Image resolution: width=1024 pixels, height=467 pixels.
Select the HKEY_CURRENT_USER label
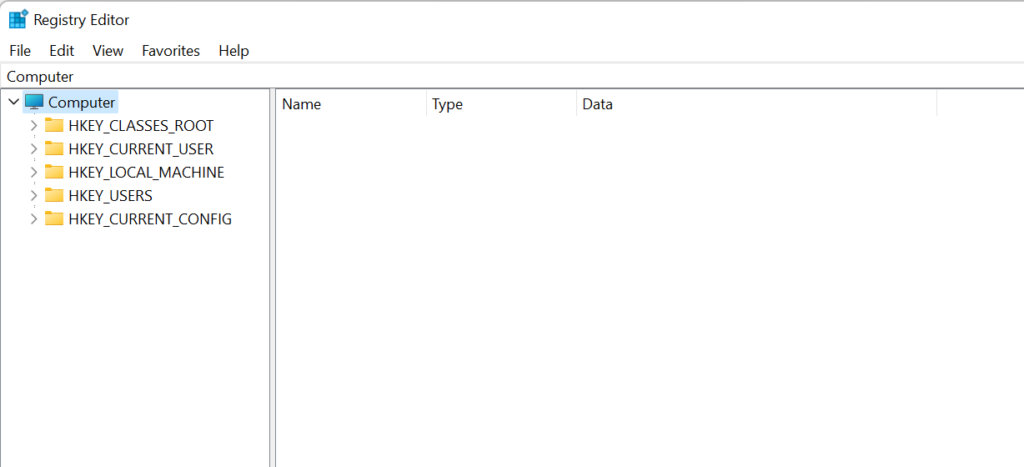tap(141, 149)
